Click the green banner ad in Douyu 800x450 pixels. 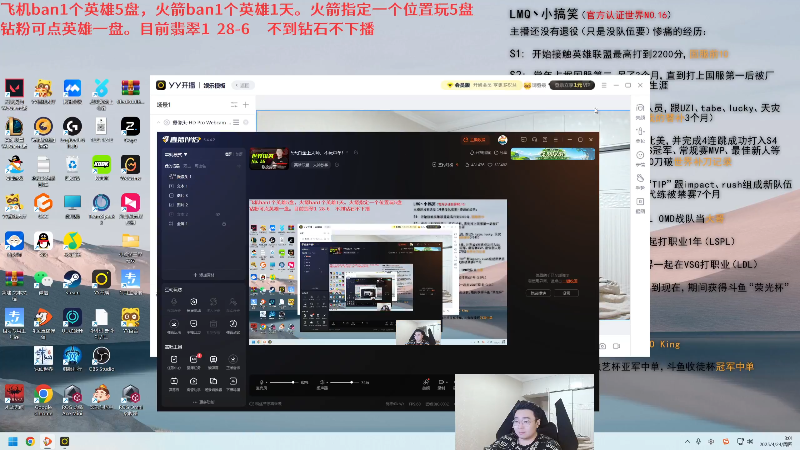553,154
